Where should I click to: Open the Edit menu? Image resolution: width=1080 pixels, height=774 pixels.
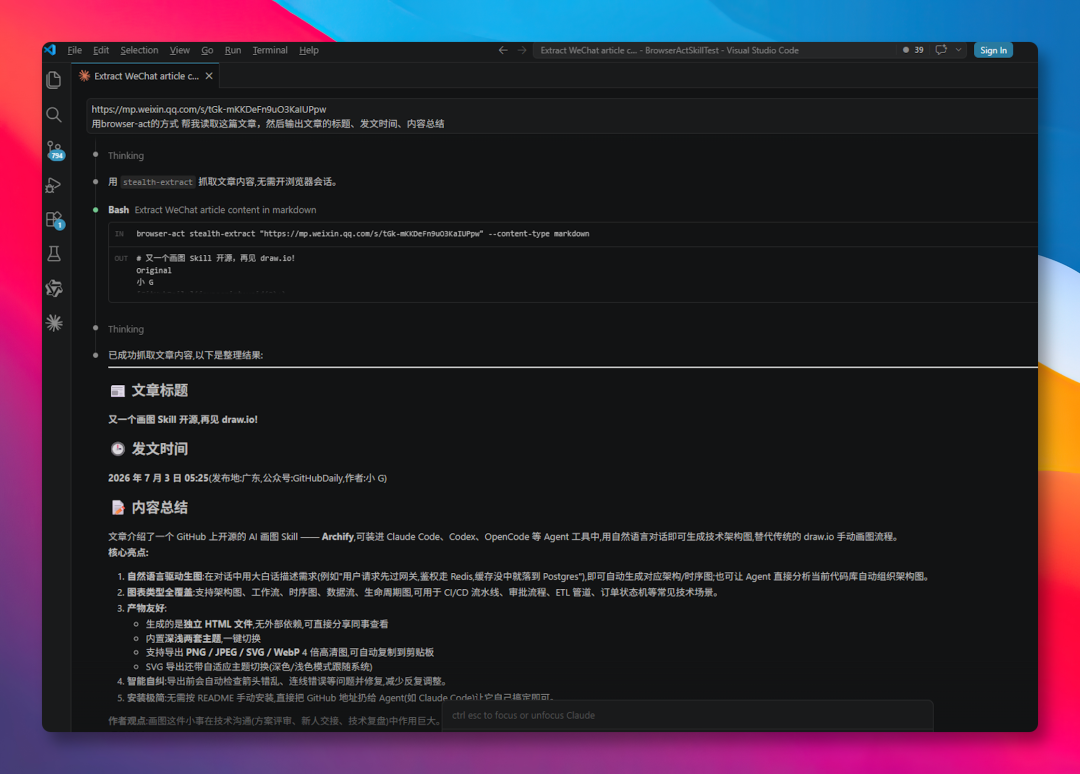tap(101, 50)
